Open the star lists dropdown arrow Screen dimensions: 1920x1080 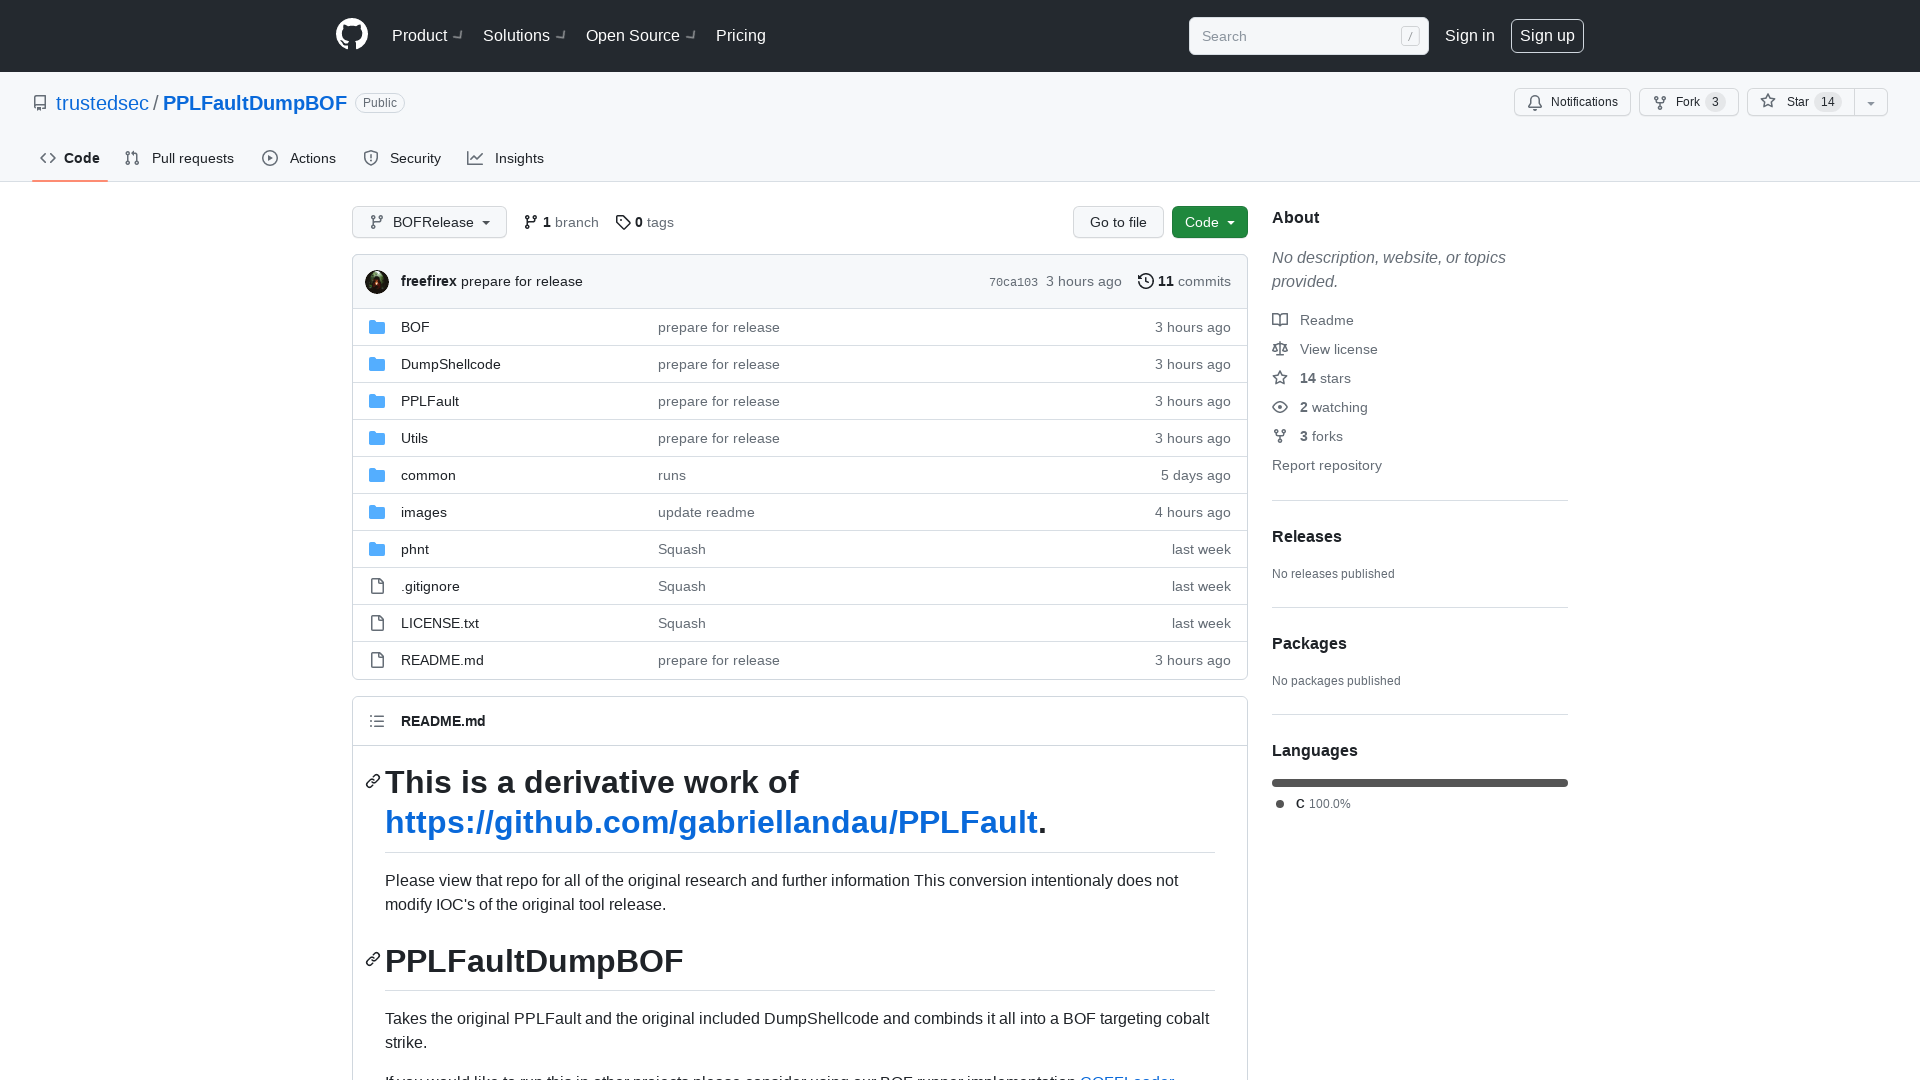pyautogui.click(x=1871, y=102)
